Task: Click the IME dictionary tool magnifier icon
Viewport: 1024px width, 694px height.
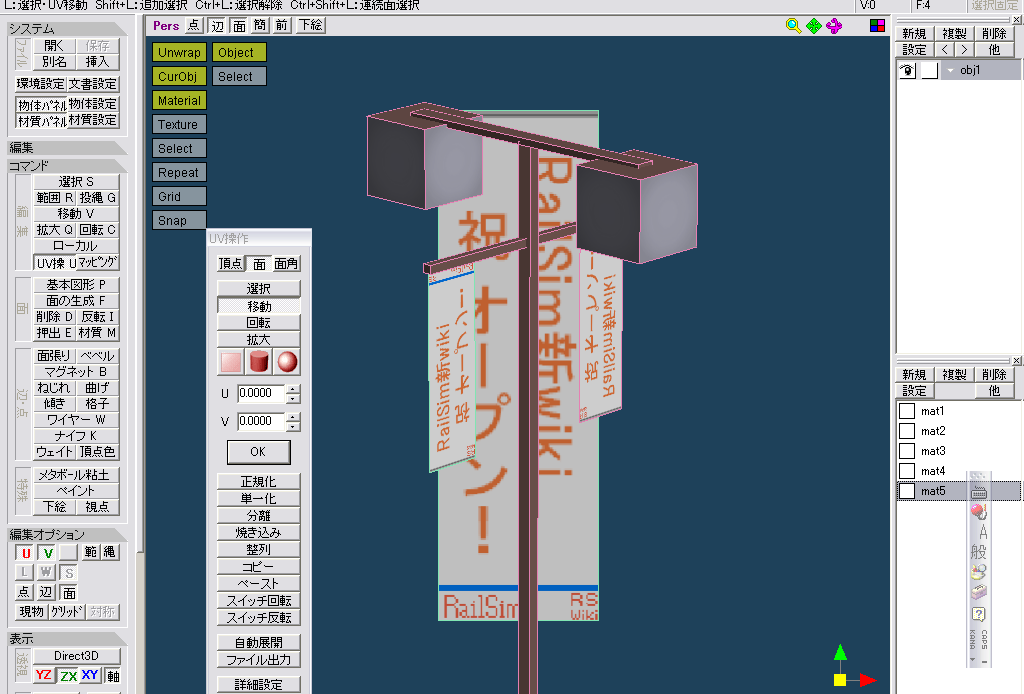Action: click(x=978, y=573)
